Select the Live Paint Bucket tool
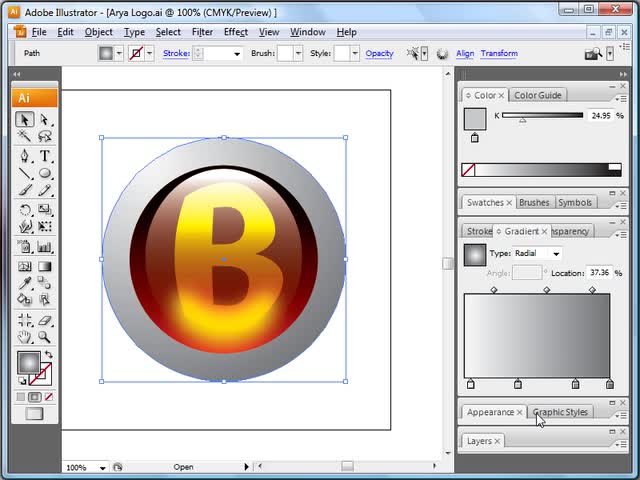 [24, 300]
